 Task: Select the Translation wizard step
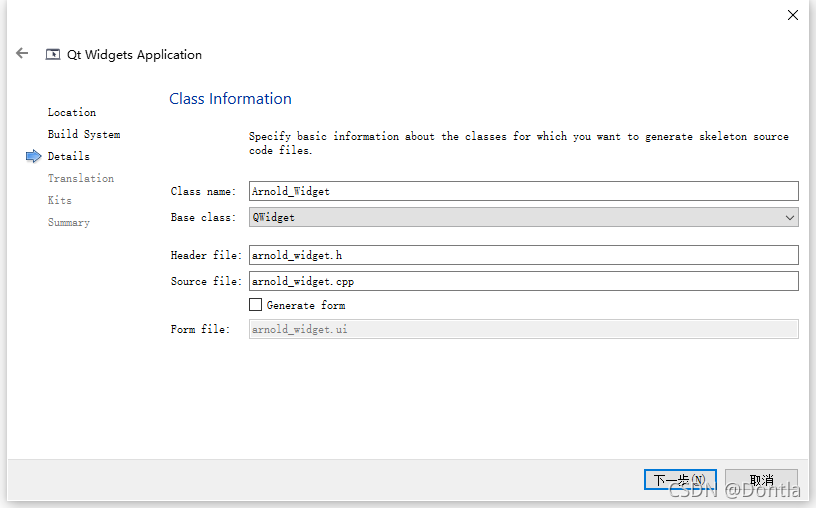81,178
